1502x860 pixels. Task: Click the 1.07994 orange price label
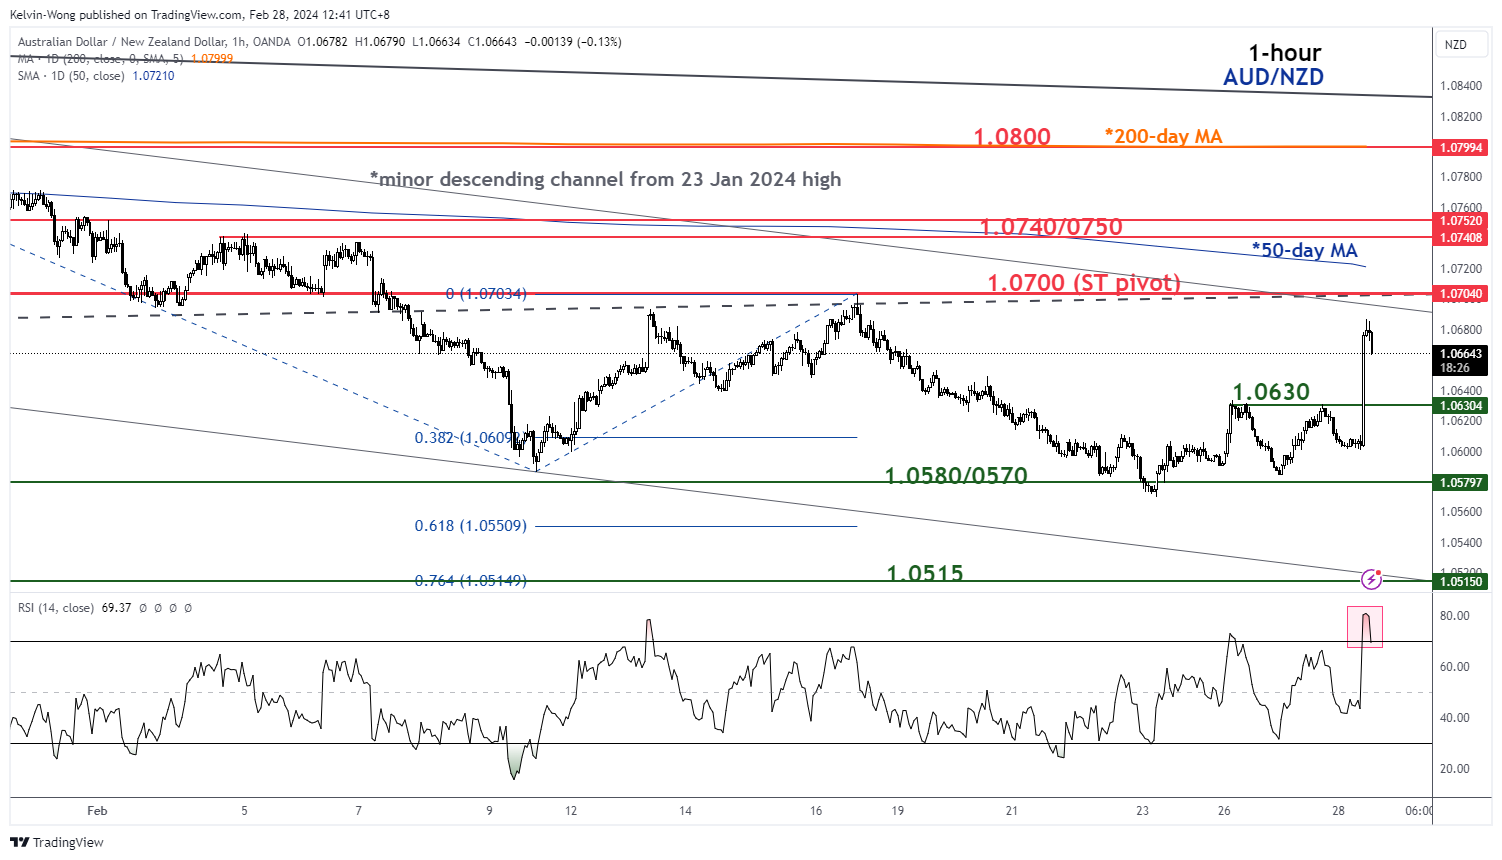click(x=1461, y=147)
